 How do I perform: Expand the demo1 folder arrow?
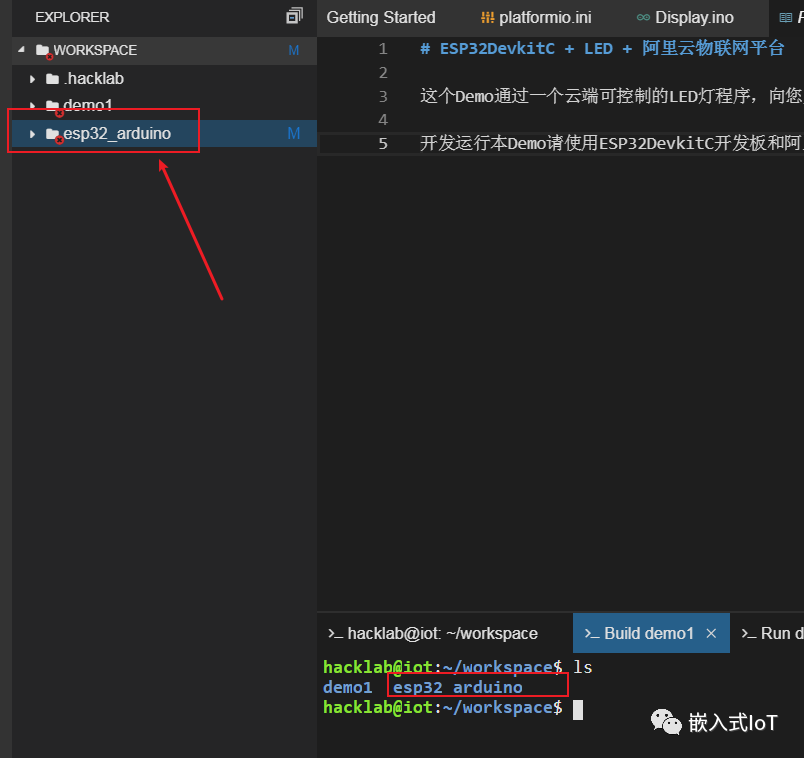33,106
